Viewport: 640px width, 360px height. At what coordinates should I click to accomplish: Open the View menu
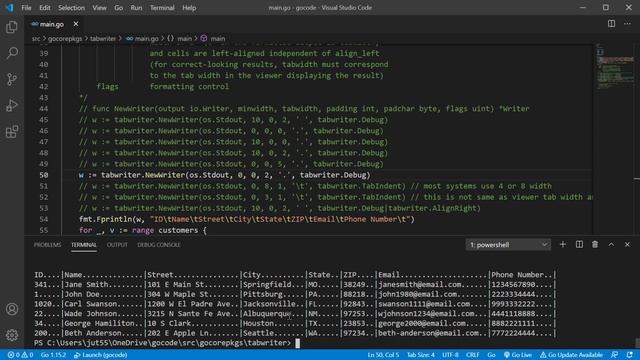coord(99,8)
